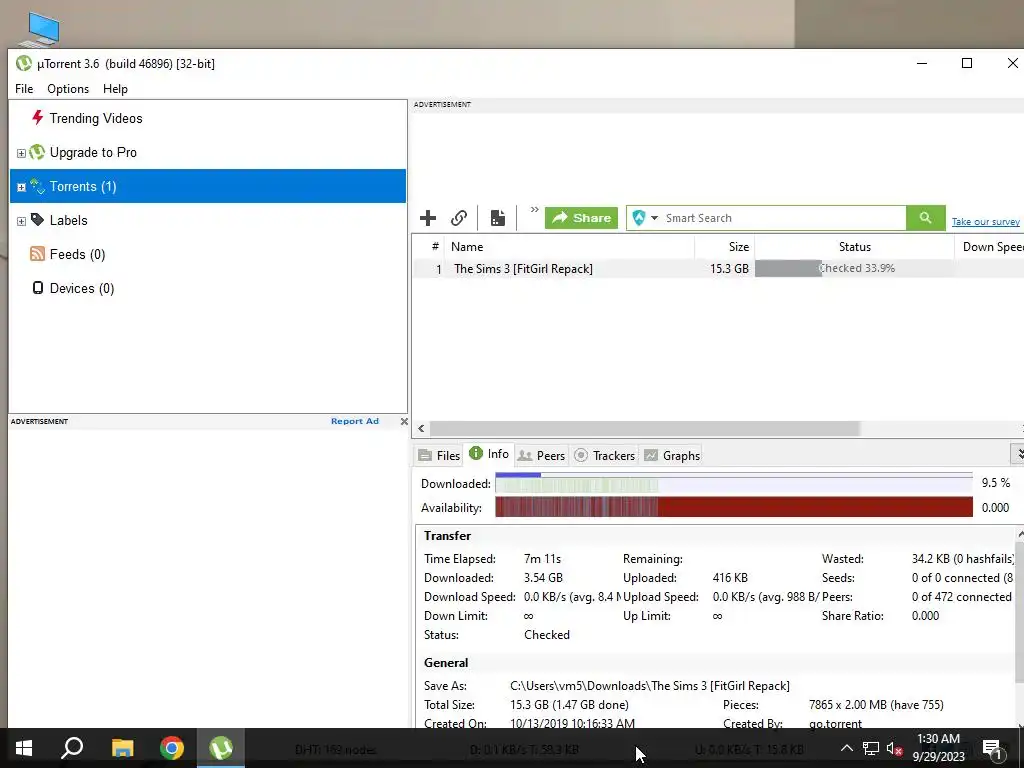This screenshot has height=768, width=1024.
Task: Switch to the Trackers tab
Action: tap(605, 456)
